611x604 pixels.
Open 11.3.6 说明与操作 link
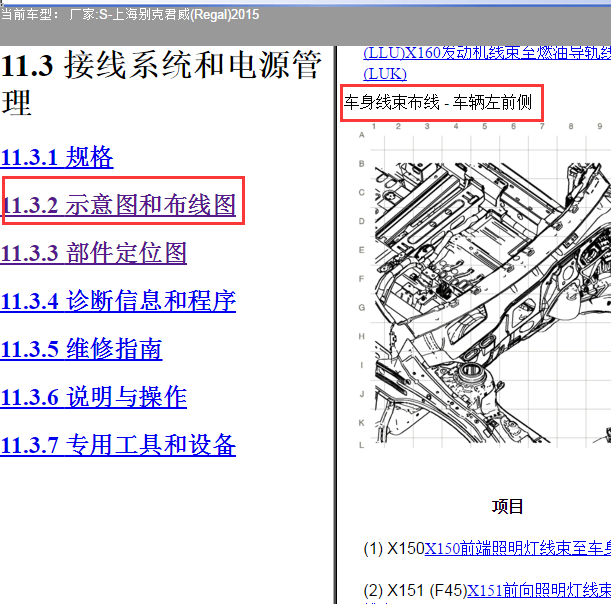tap(94, 397)
